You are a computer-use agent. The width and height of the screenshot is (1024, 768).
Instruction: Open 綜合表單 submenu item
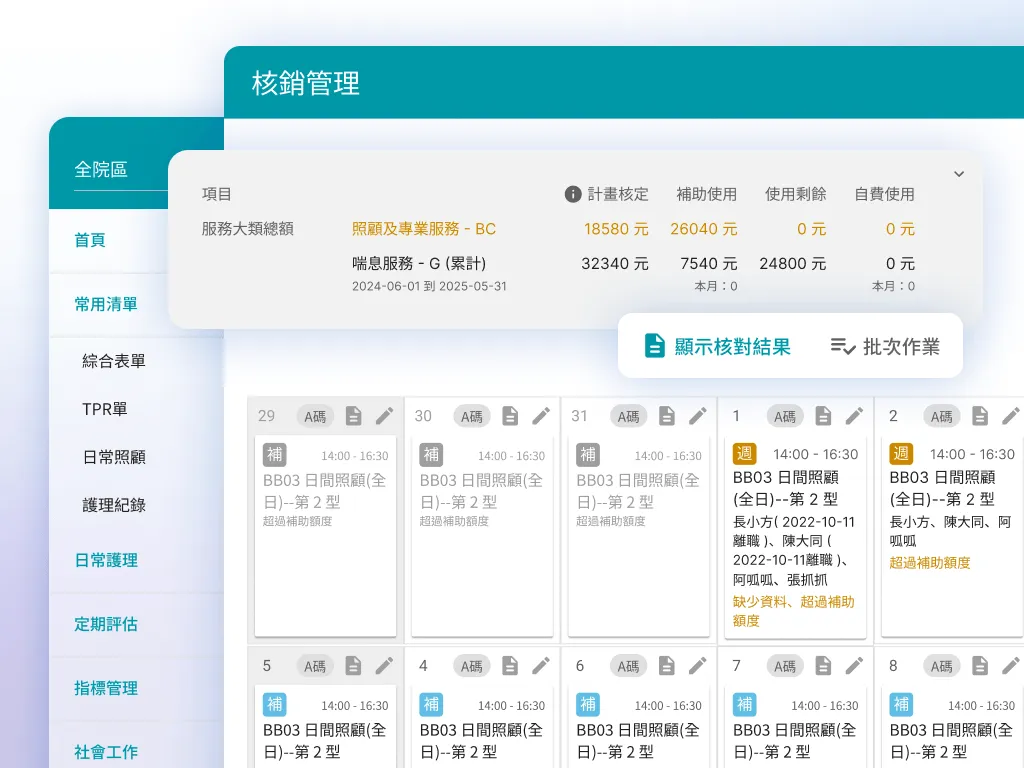114,361
